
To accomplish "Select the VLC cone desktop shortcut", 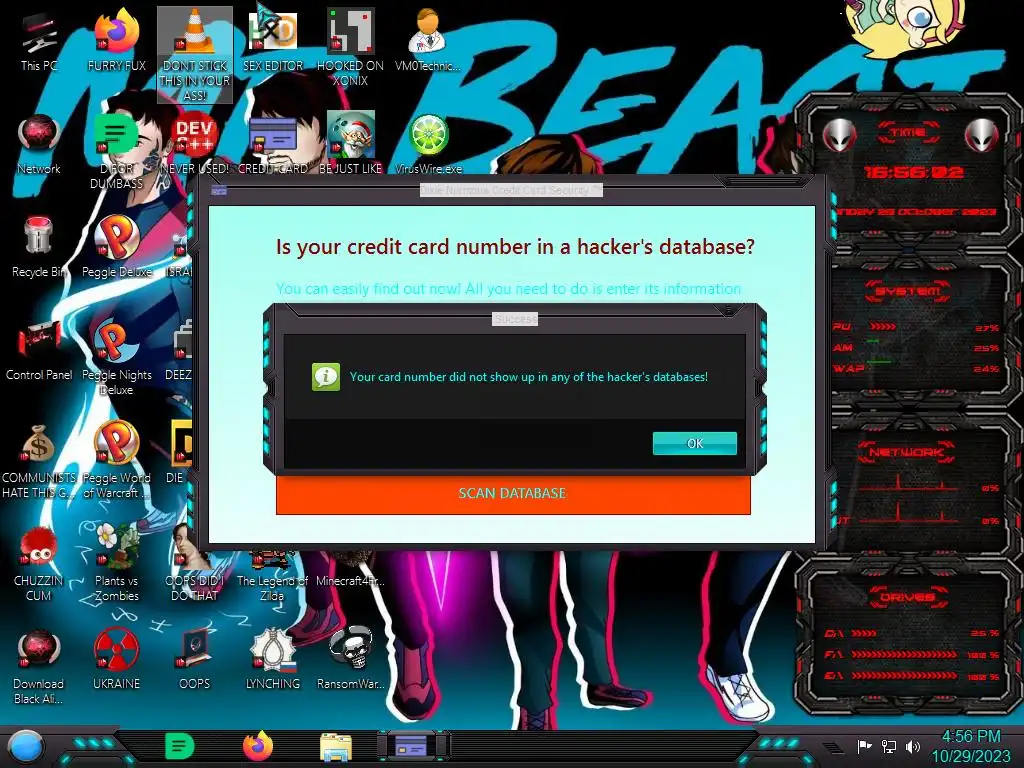I will [x=195, y=55].
